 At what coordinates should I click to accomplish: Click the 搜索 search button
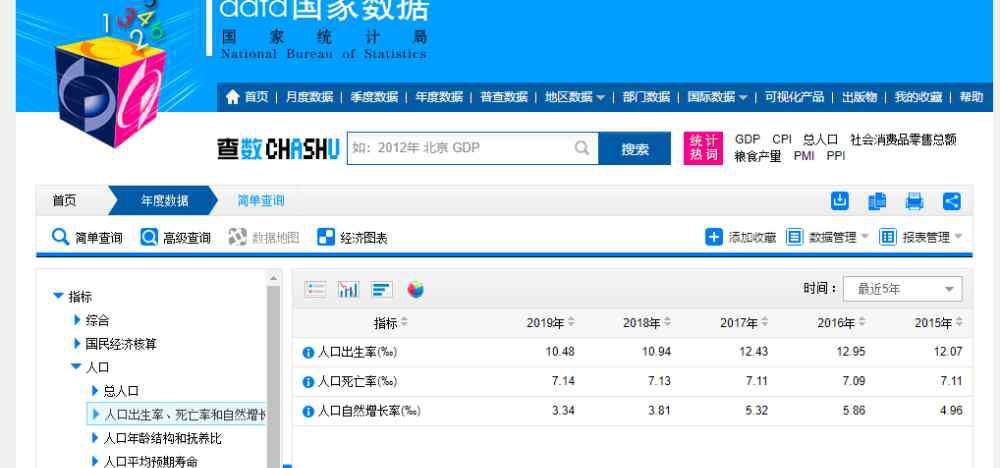click(635, 149)
